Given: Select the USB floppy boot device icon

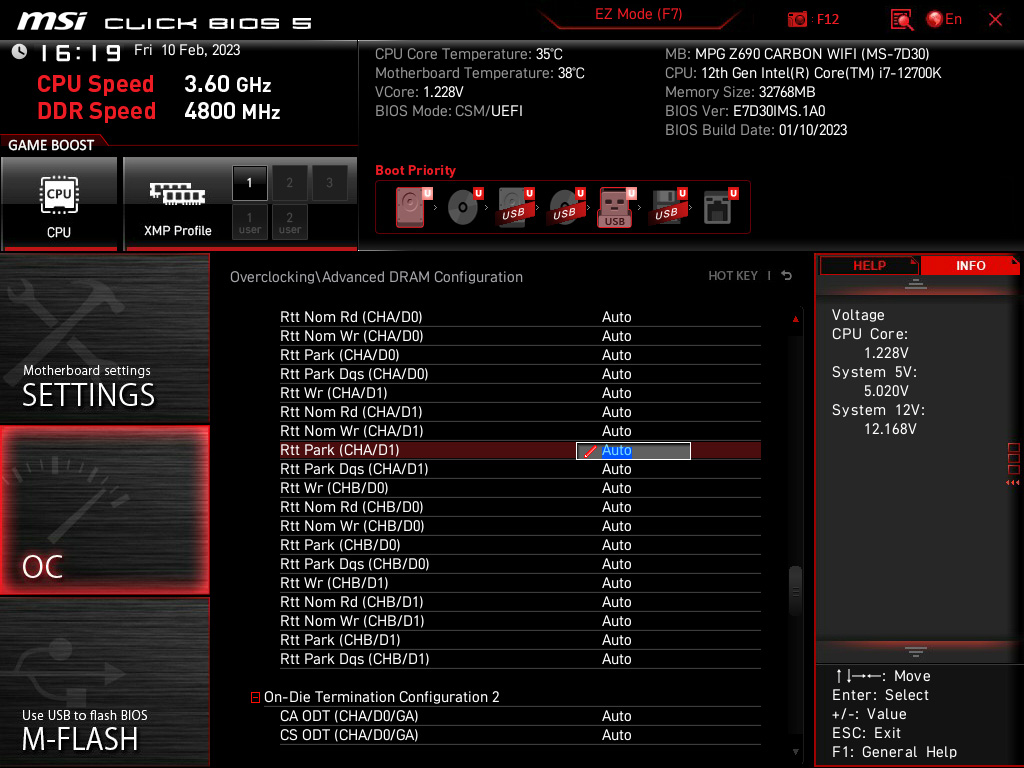Looking at the screenshot, I should point(667,207).
